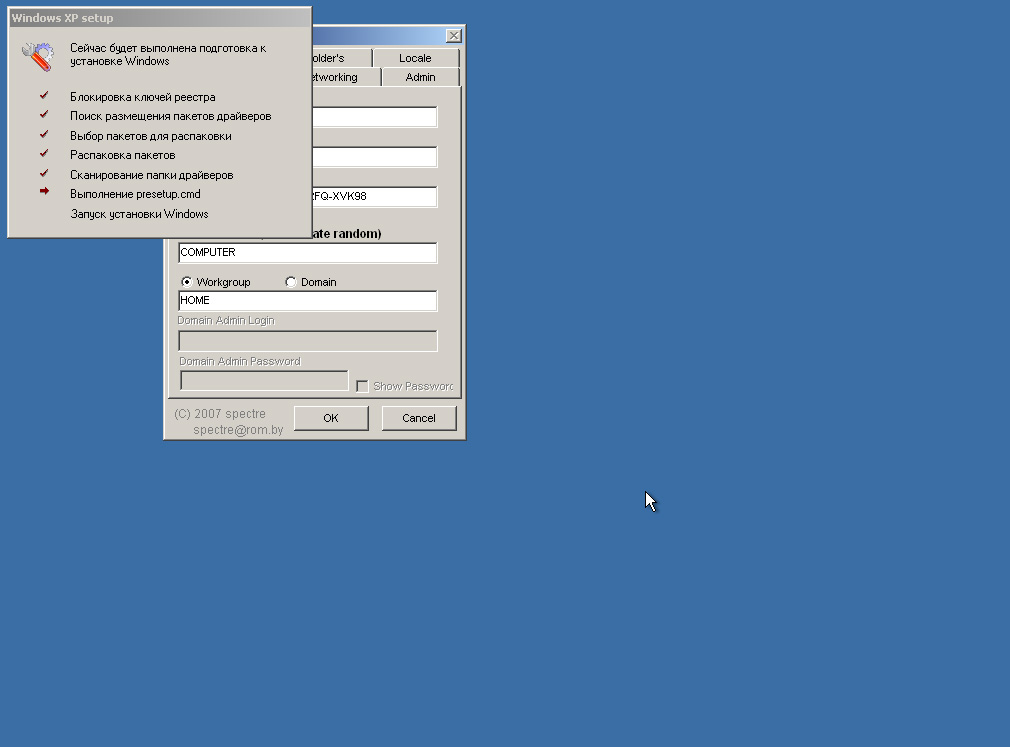Click the COMPUTER name input field

307,253
